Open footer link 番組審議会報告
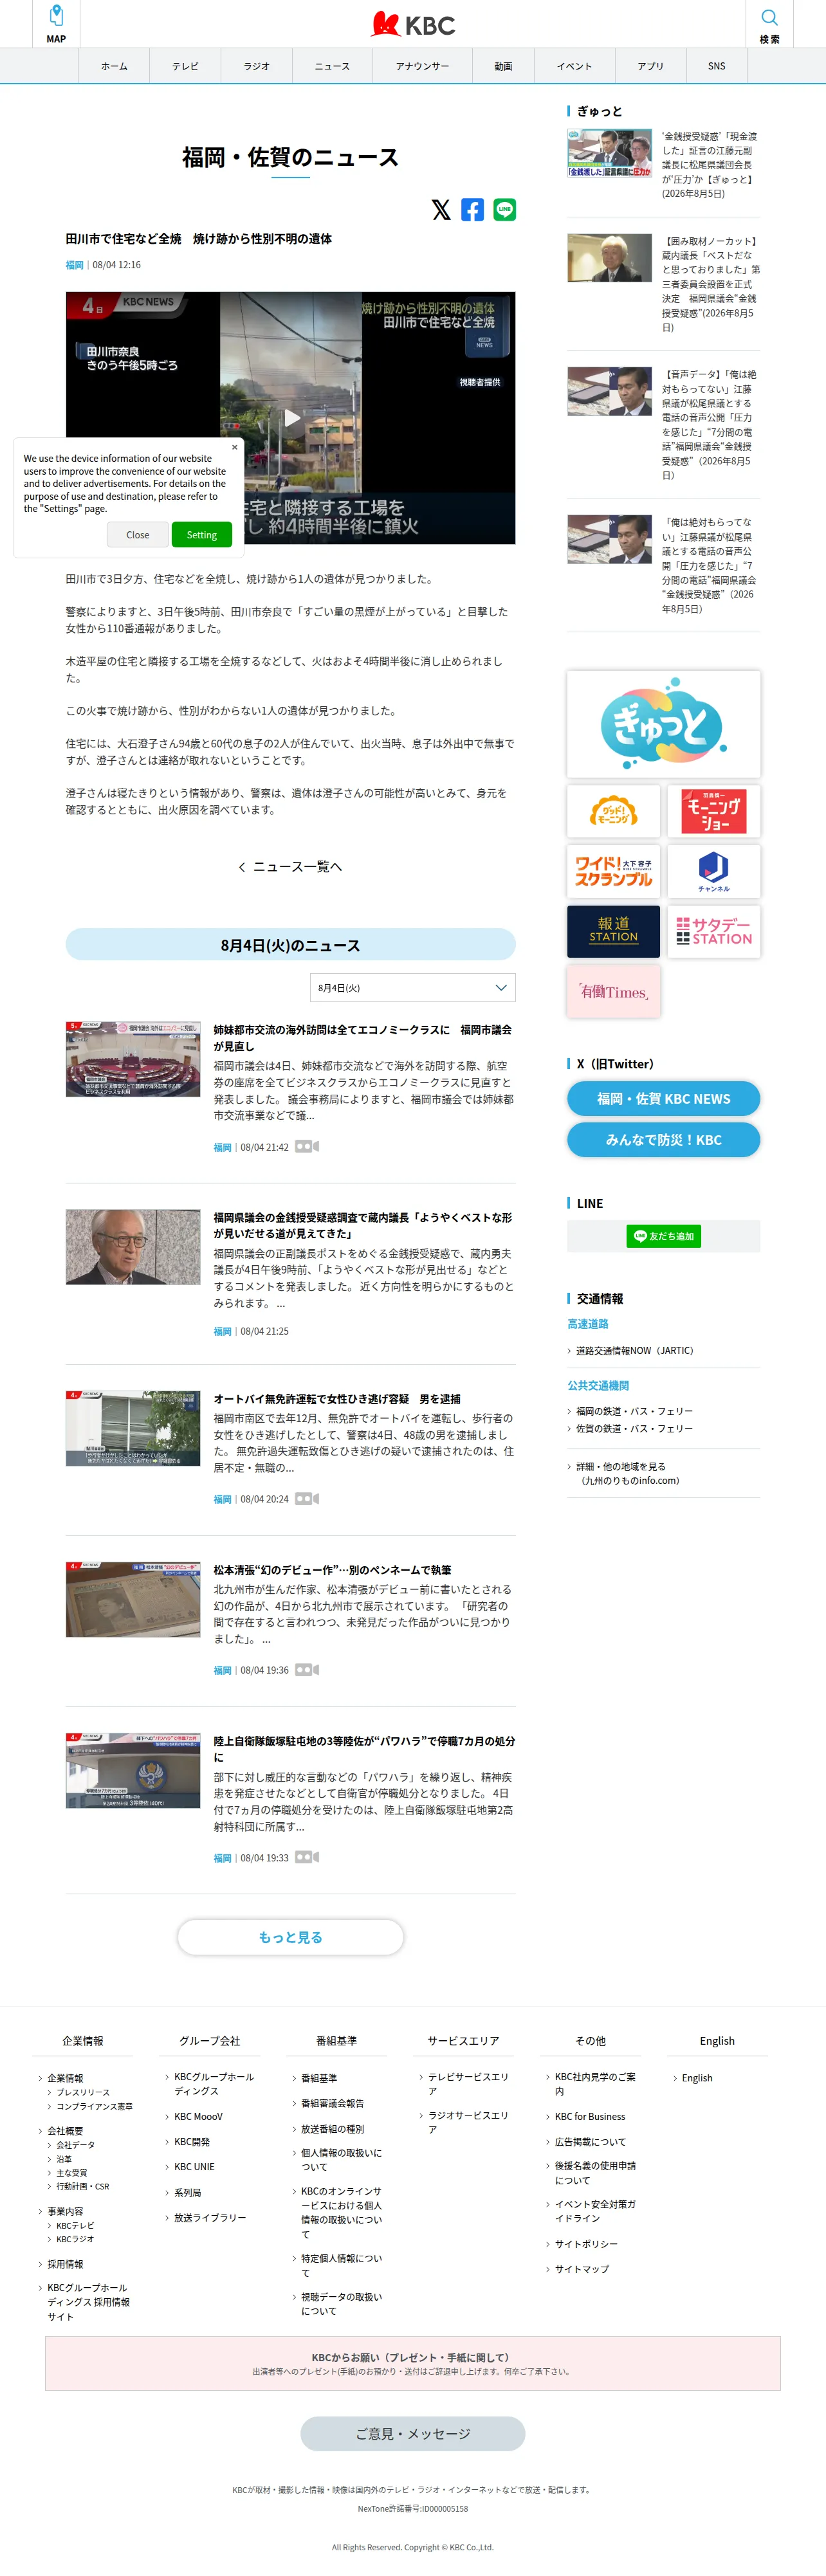The height and width of the screenshot is (2576, 826). tap(332, 2103)
